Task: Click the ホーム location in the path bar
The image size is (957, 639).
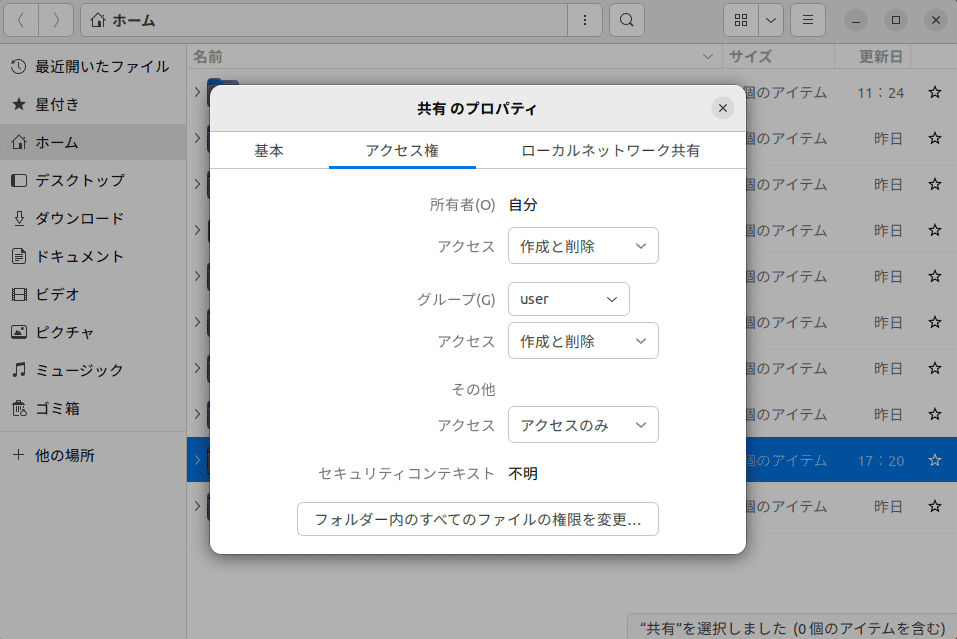Action: coord(123,20)
